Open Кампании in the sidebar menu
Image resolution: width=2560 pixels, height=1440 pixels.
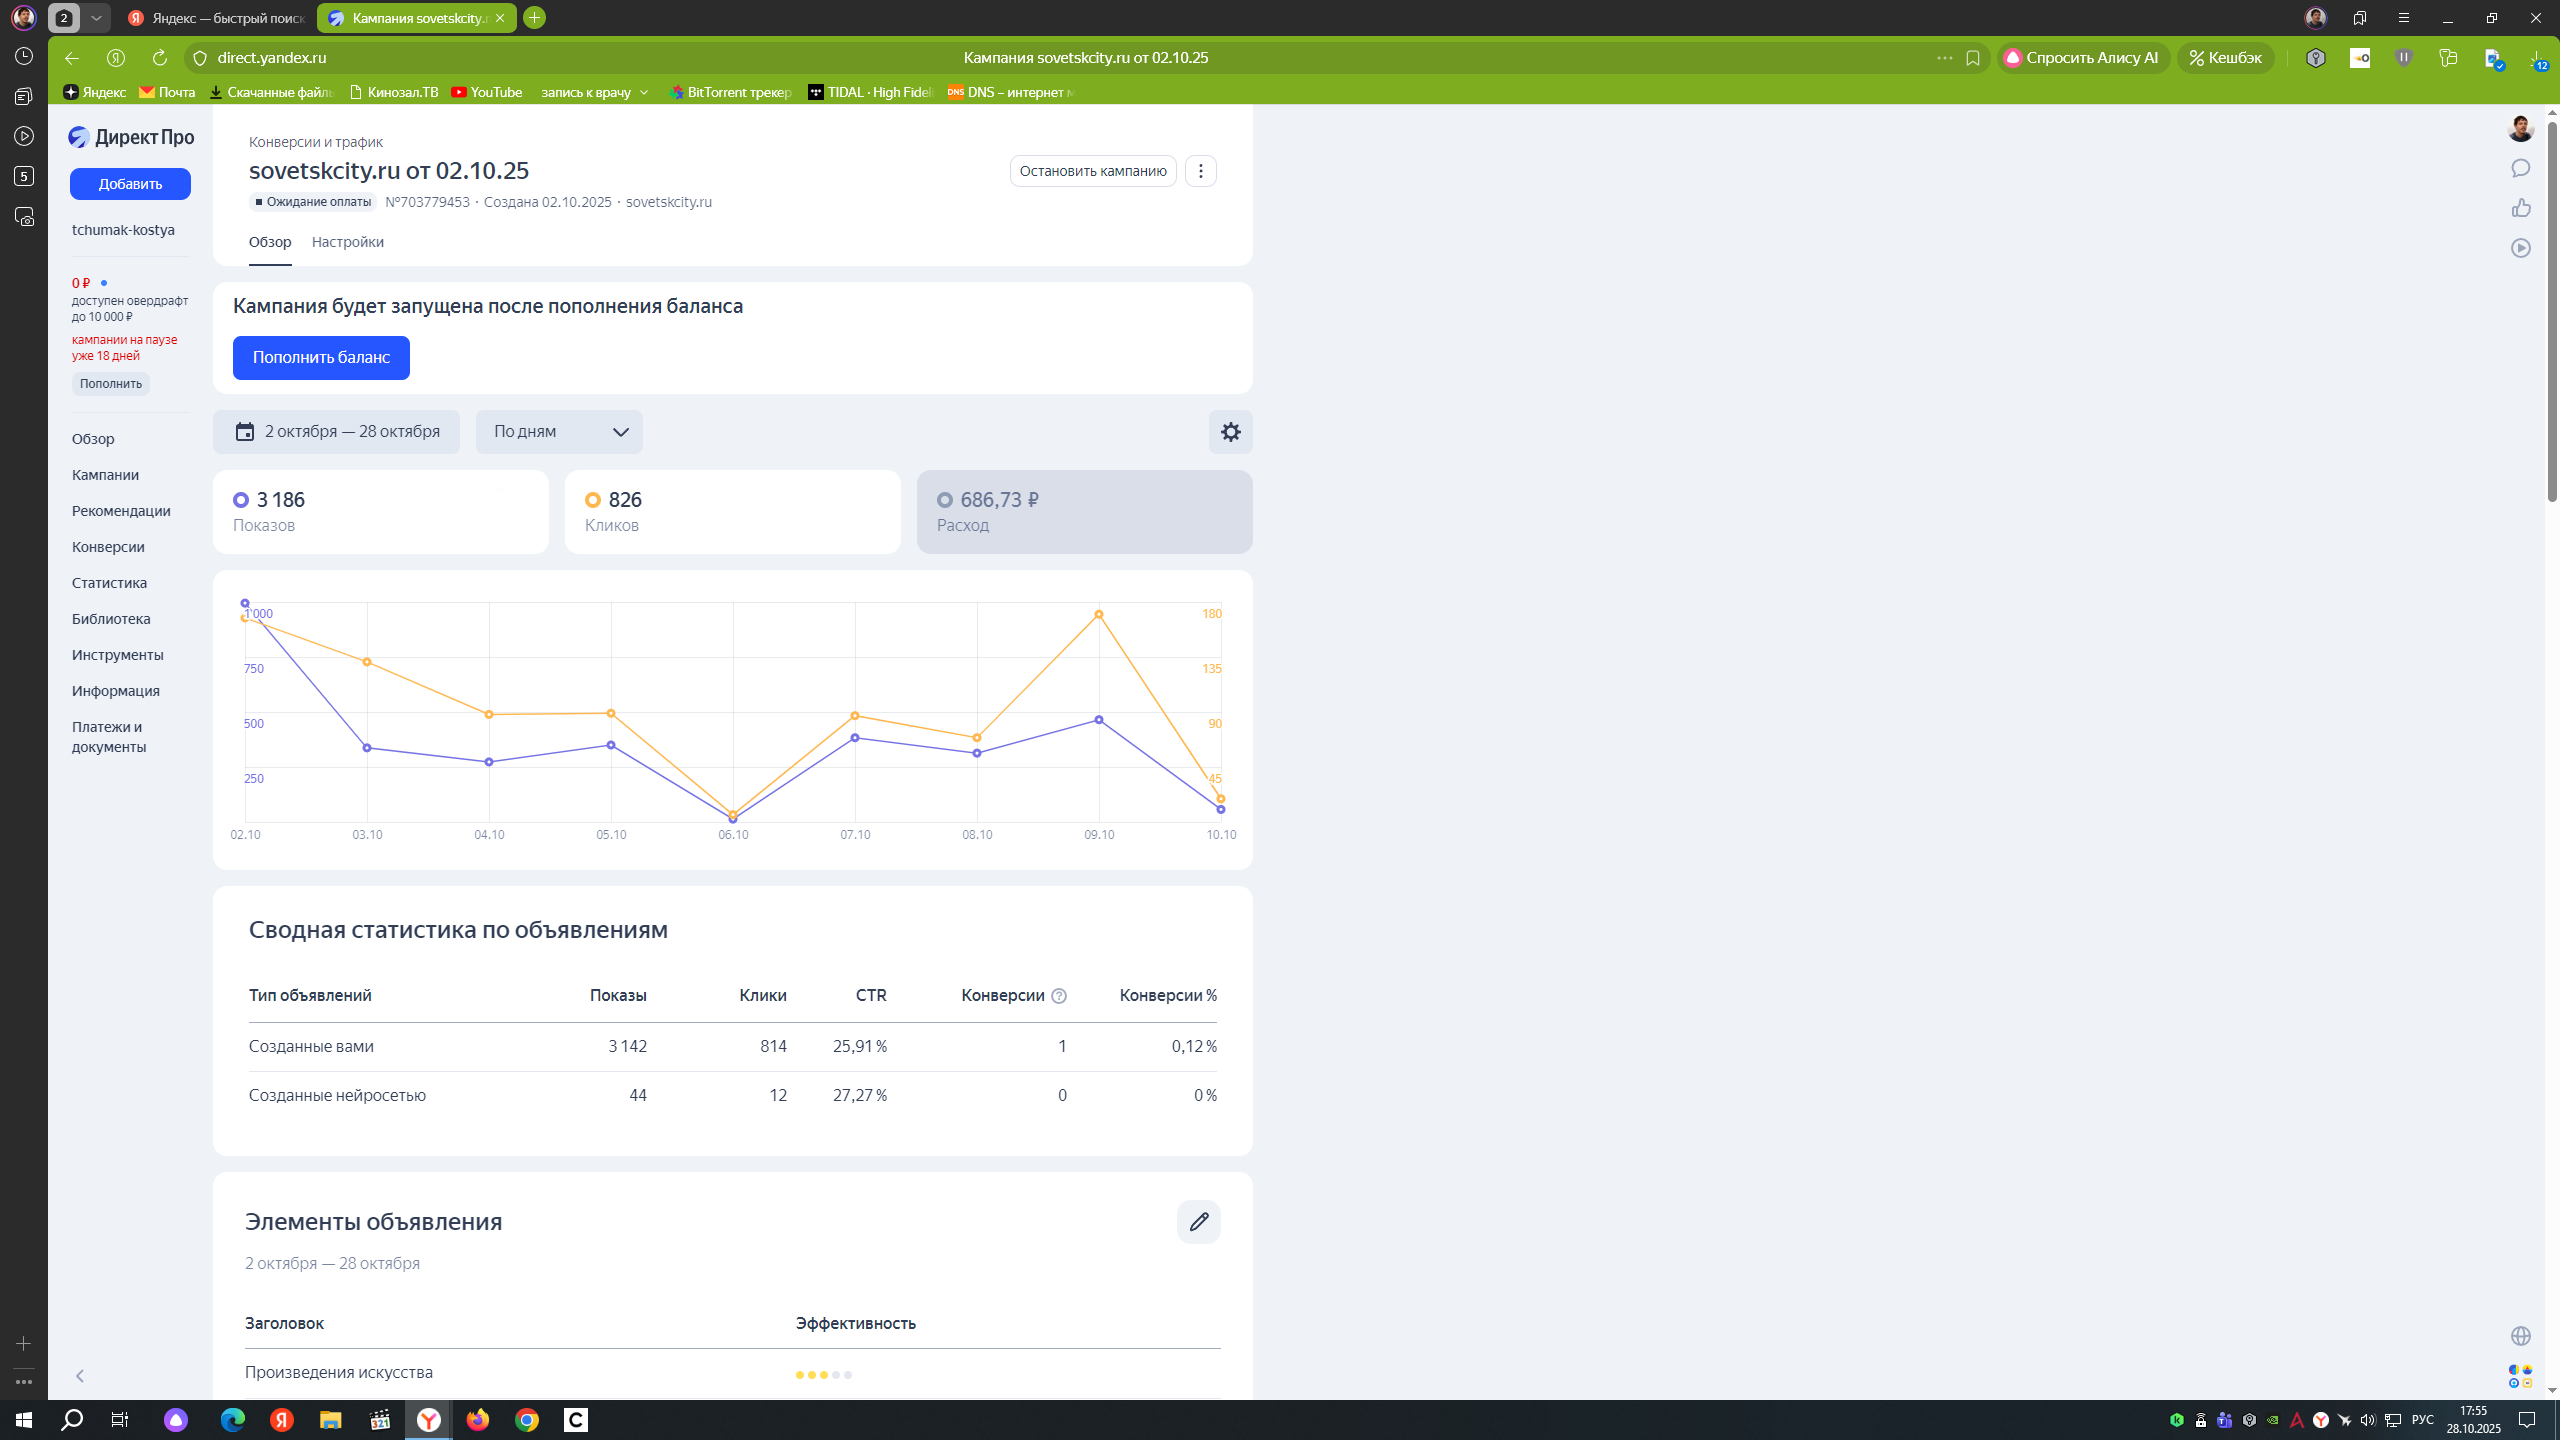[105, 475]
